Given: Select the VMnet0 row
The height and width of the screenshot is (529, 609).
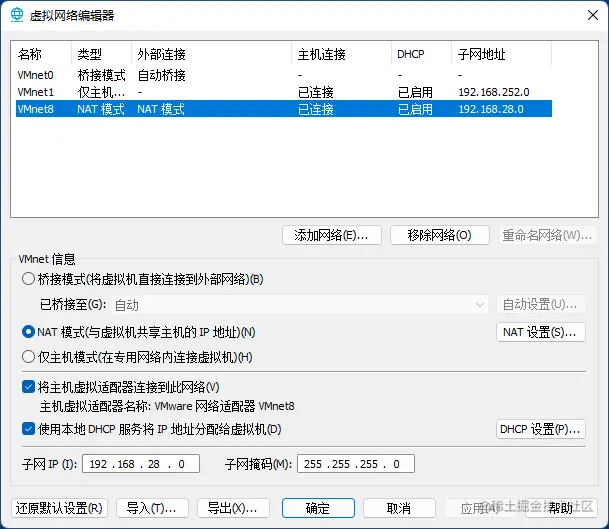Looking at the screenshot, I should click(284, 75).
